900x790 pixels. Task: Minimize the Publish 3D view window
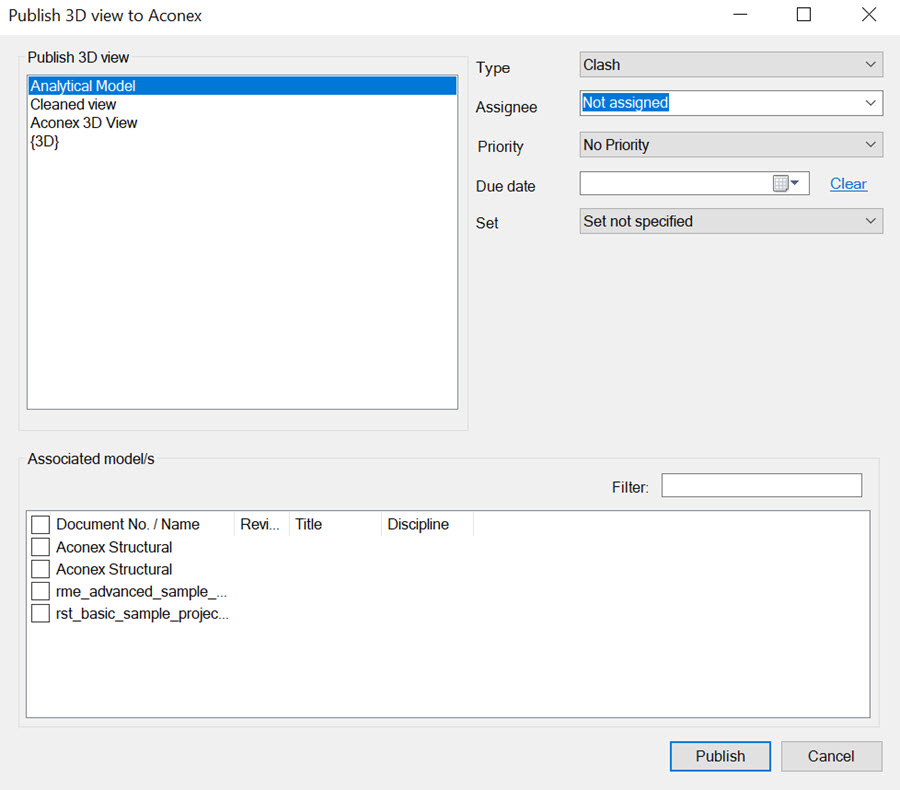pos(740,14)
